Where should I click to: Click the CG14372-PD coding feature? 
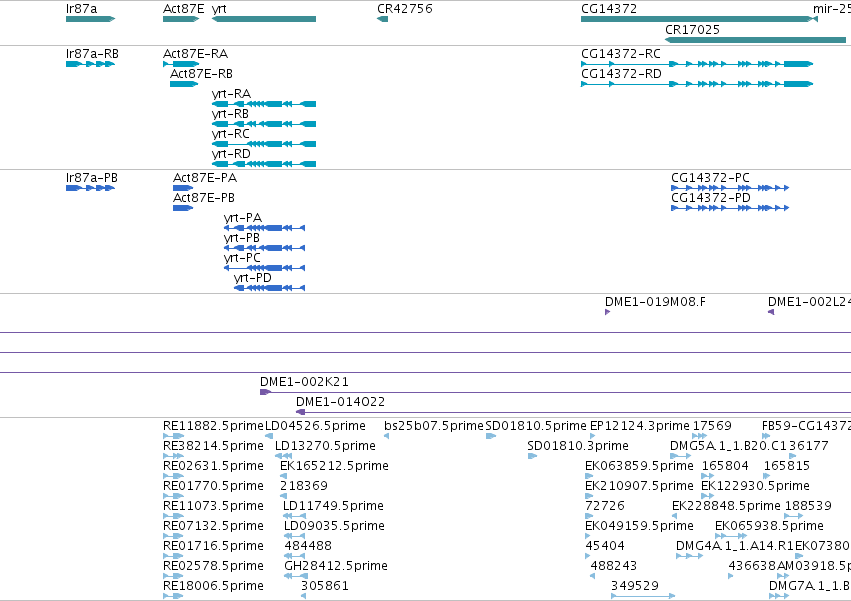(x=730, y=208)
